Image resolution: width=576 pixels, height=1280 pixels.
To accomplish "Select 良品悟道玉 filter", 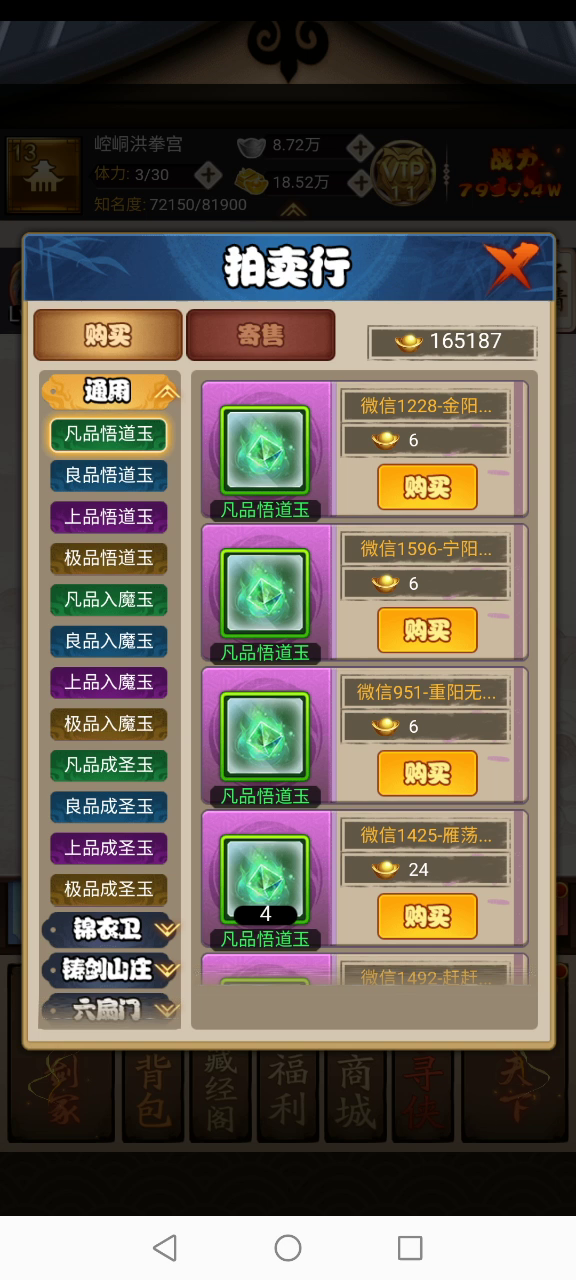I will [109, 475].
